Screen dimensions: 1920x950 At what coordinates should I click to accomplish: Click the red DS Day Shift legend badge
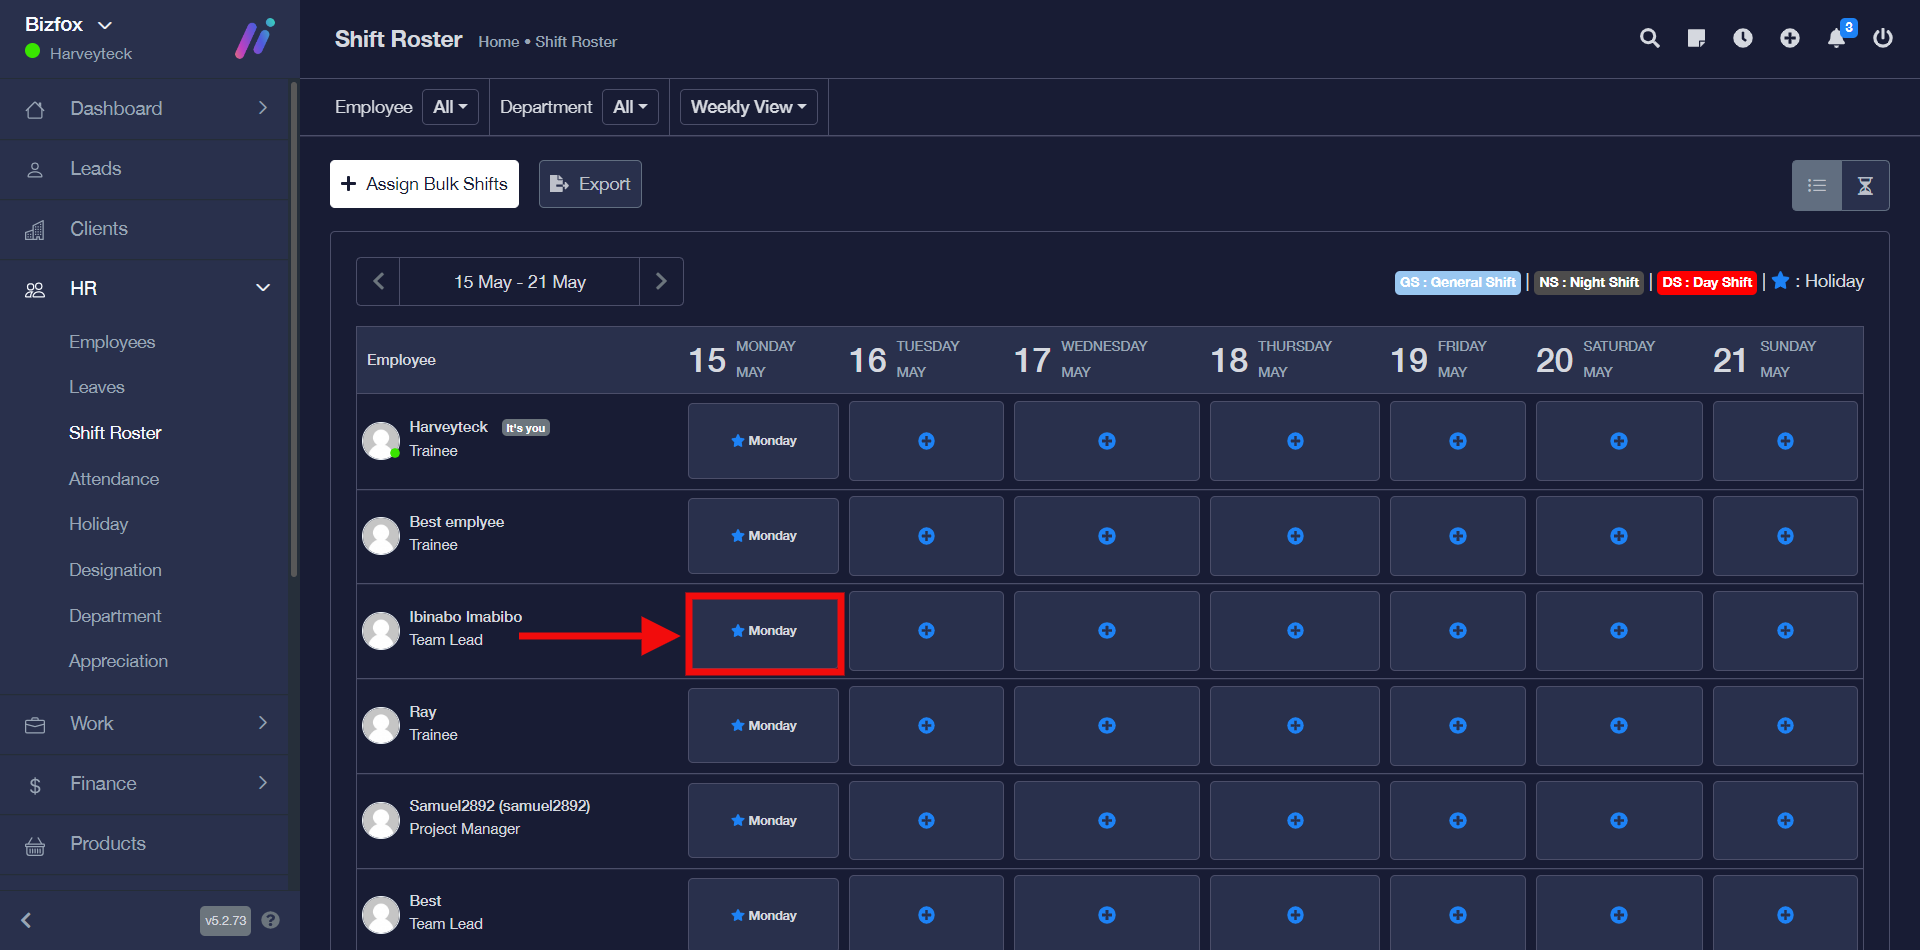coord(1706,283)
